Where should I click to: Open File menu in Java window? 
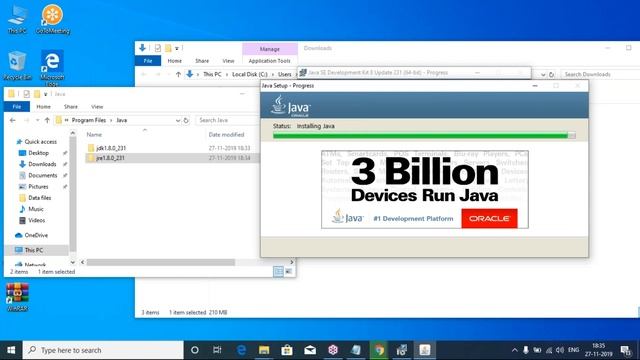(17, 107)
